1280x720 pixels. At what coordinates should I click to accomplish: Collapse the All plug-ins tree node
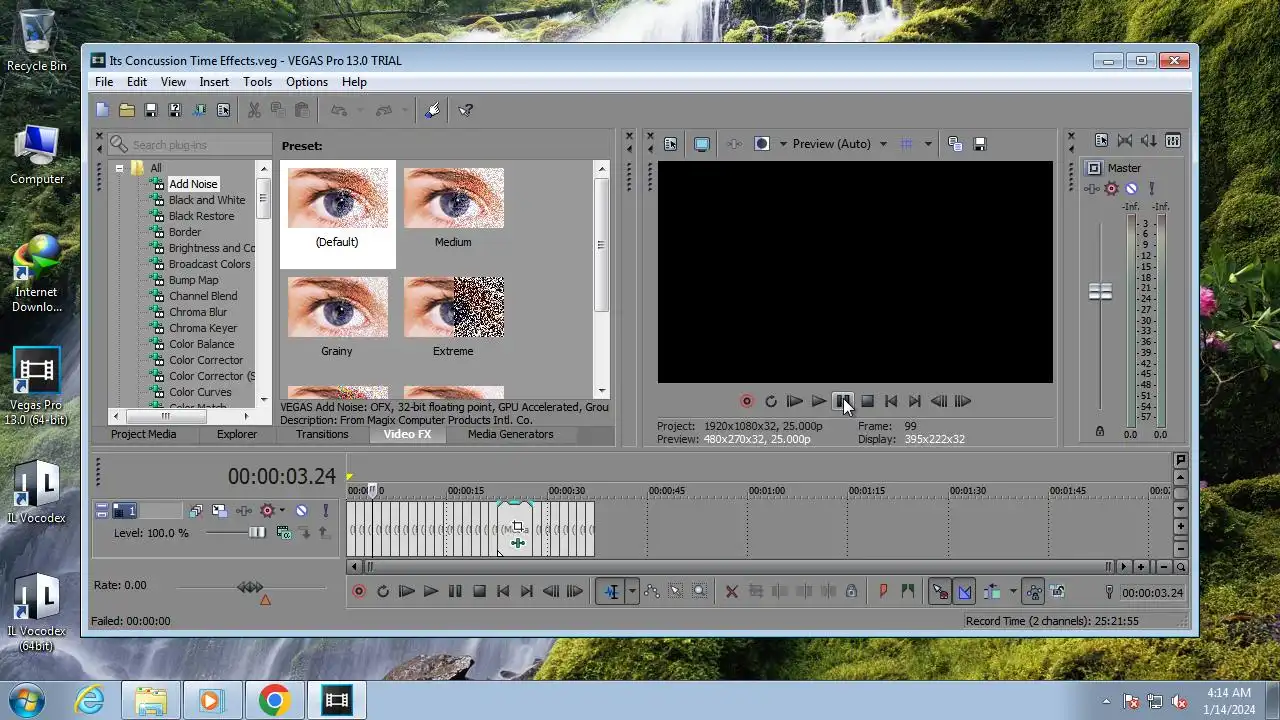pyautogui.click(x=119, y=168)
